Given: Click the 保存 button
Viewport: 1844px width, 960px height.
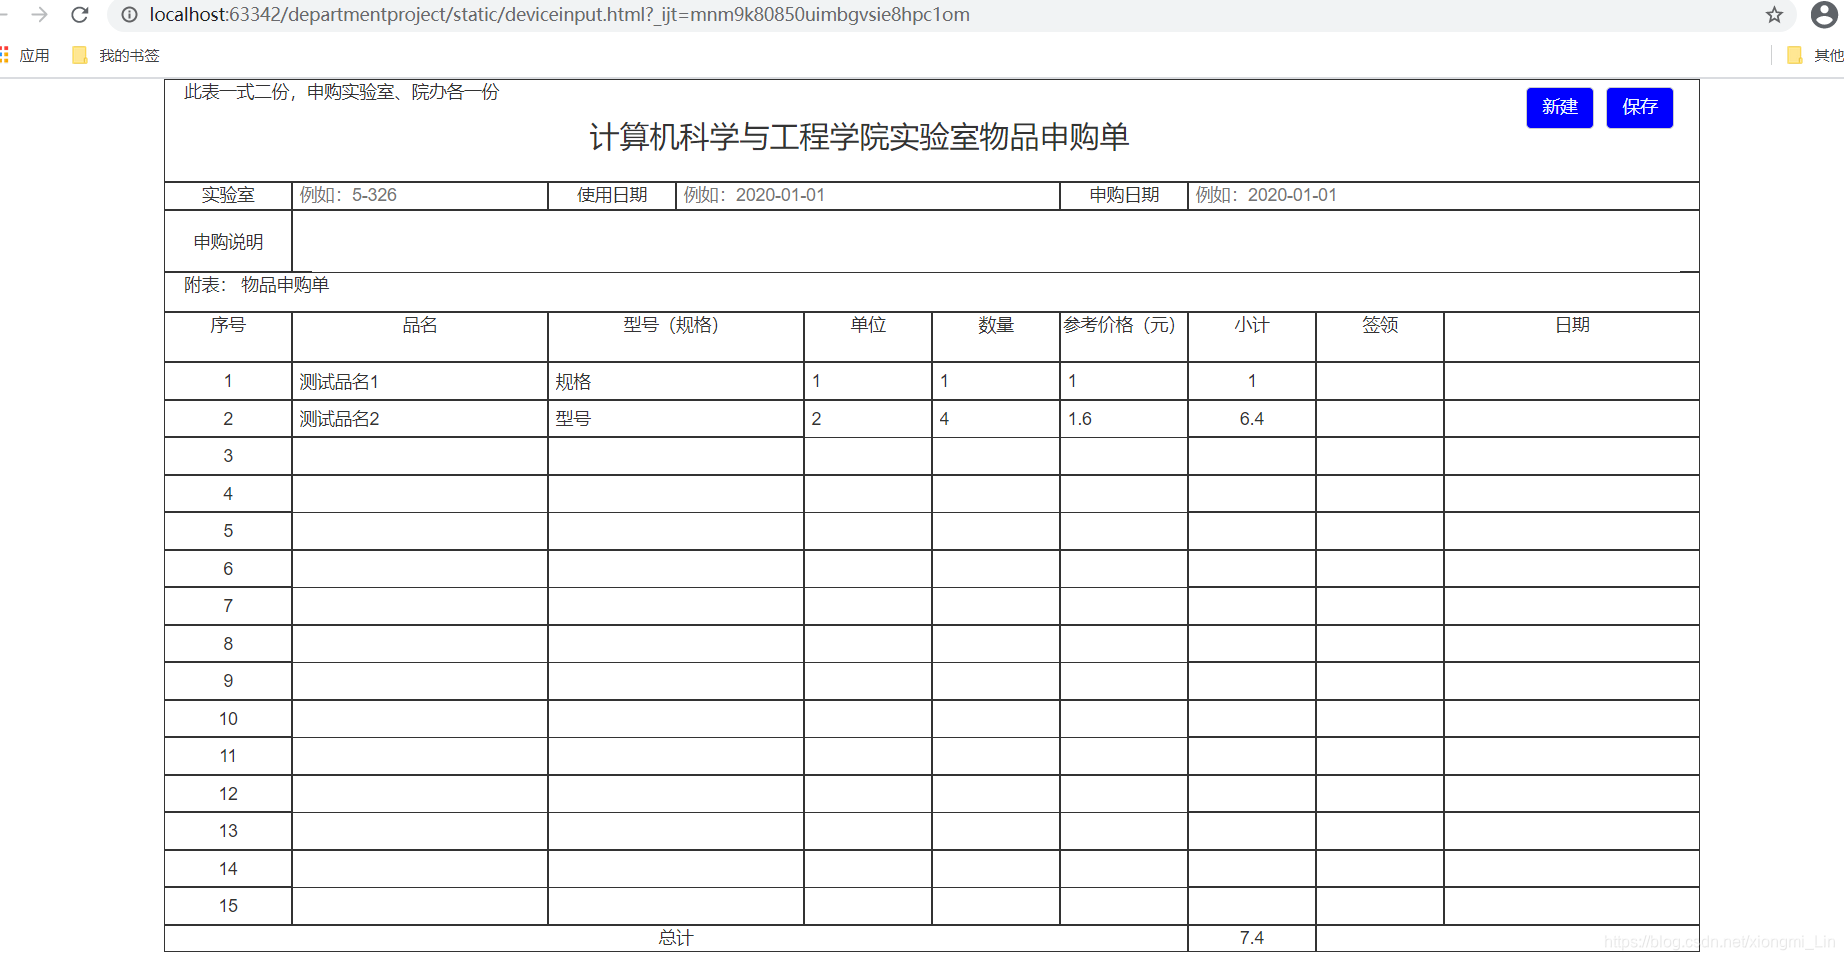Looking at the screenshot, I should coord(1639,107).
